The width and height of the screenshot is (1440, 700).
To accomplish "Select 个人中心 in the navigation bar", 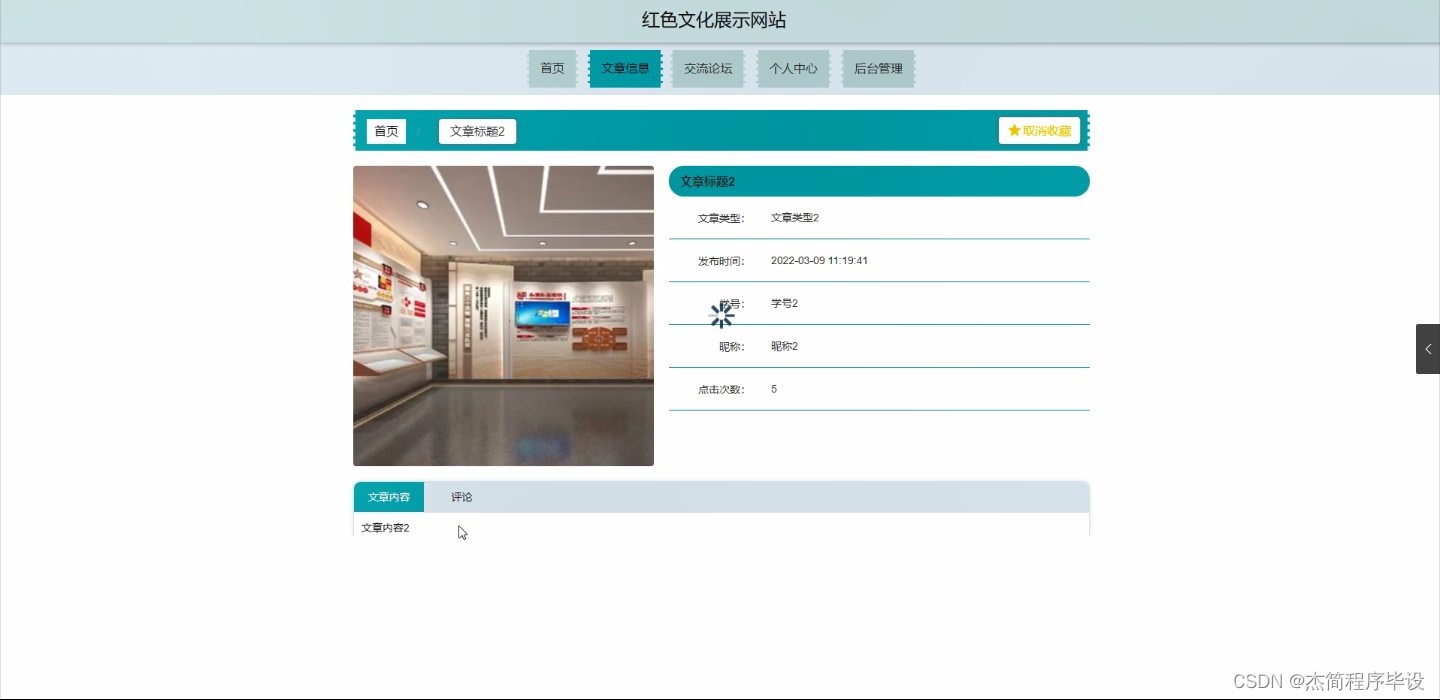I will (793, 68).
